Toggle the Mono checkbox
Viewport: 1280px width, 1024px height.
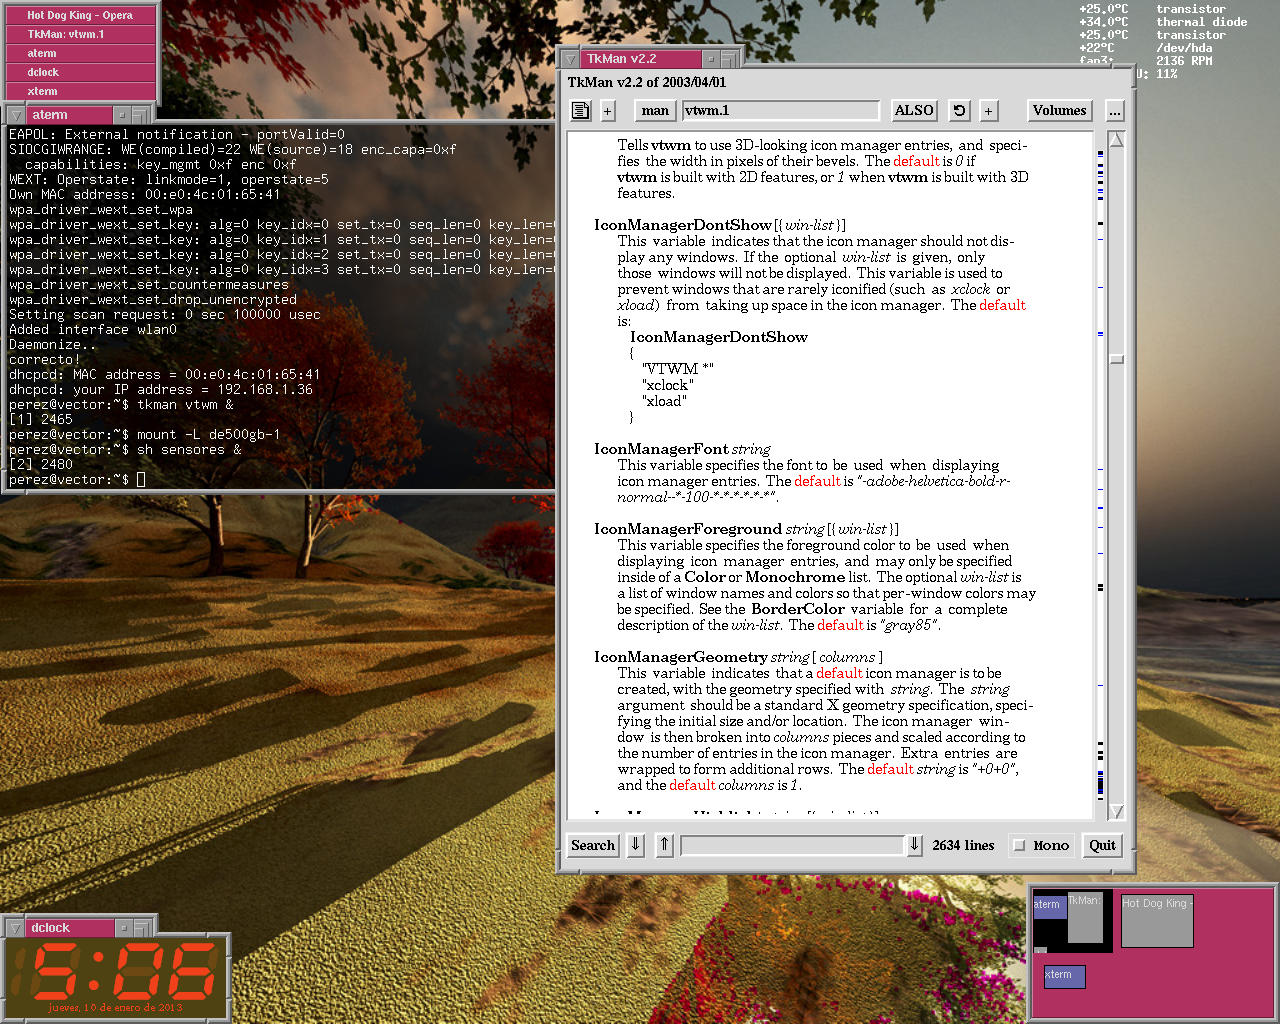(1020, 845)
